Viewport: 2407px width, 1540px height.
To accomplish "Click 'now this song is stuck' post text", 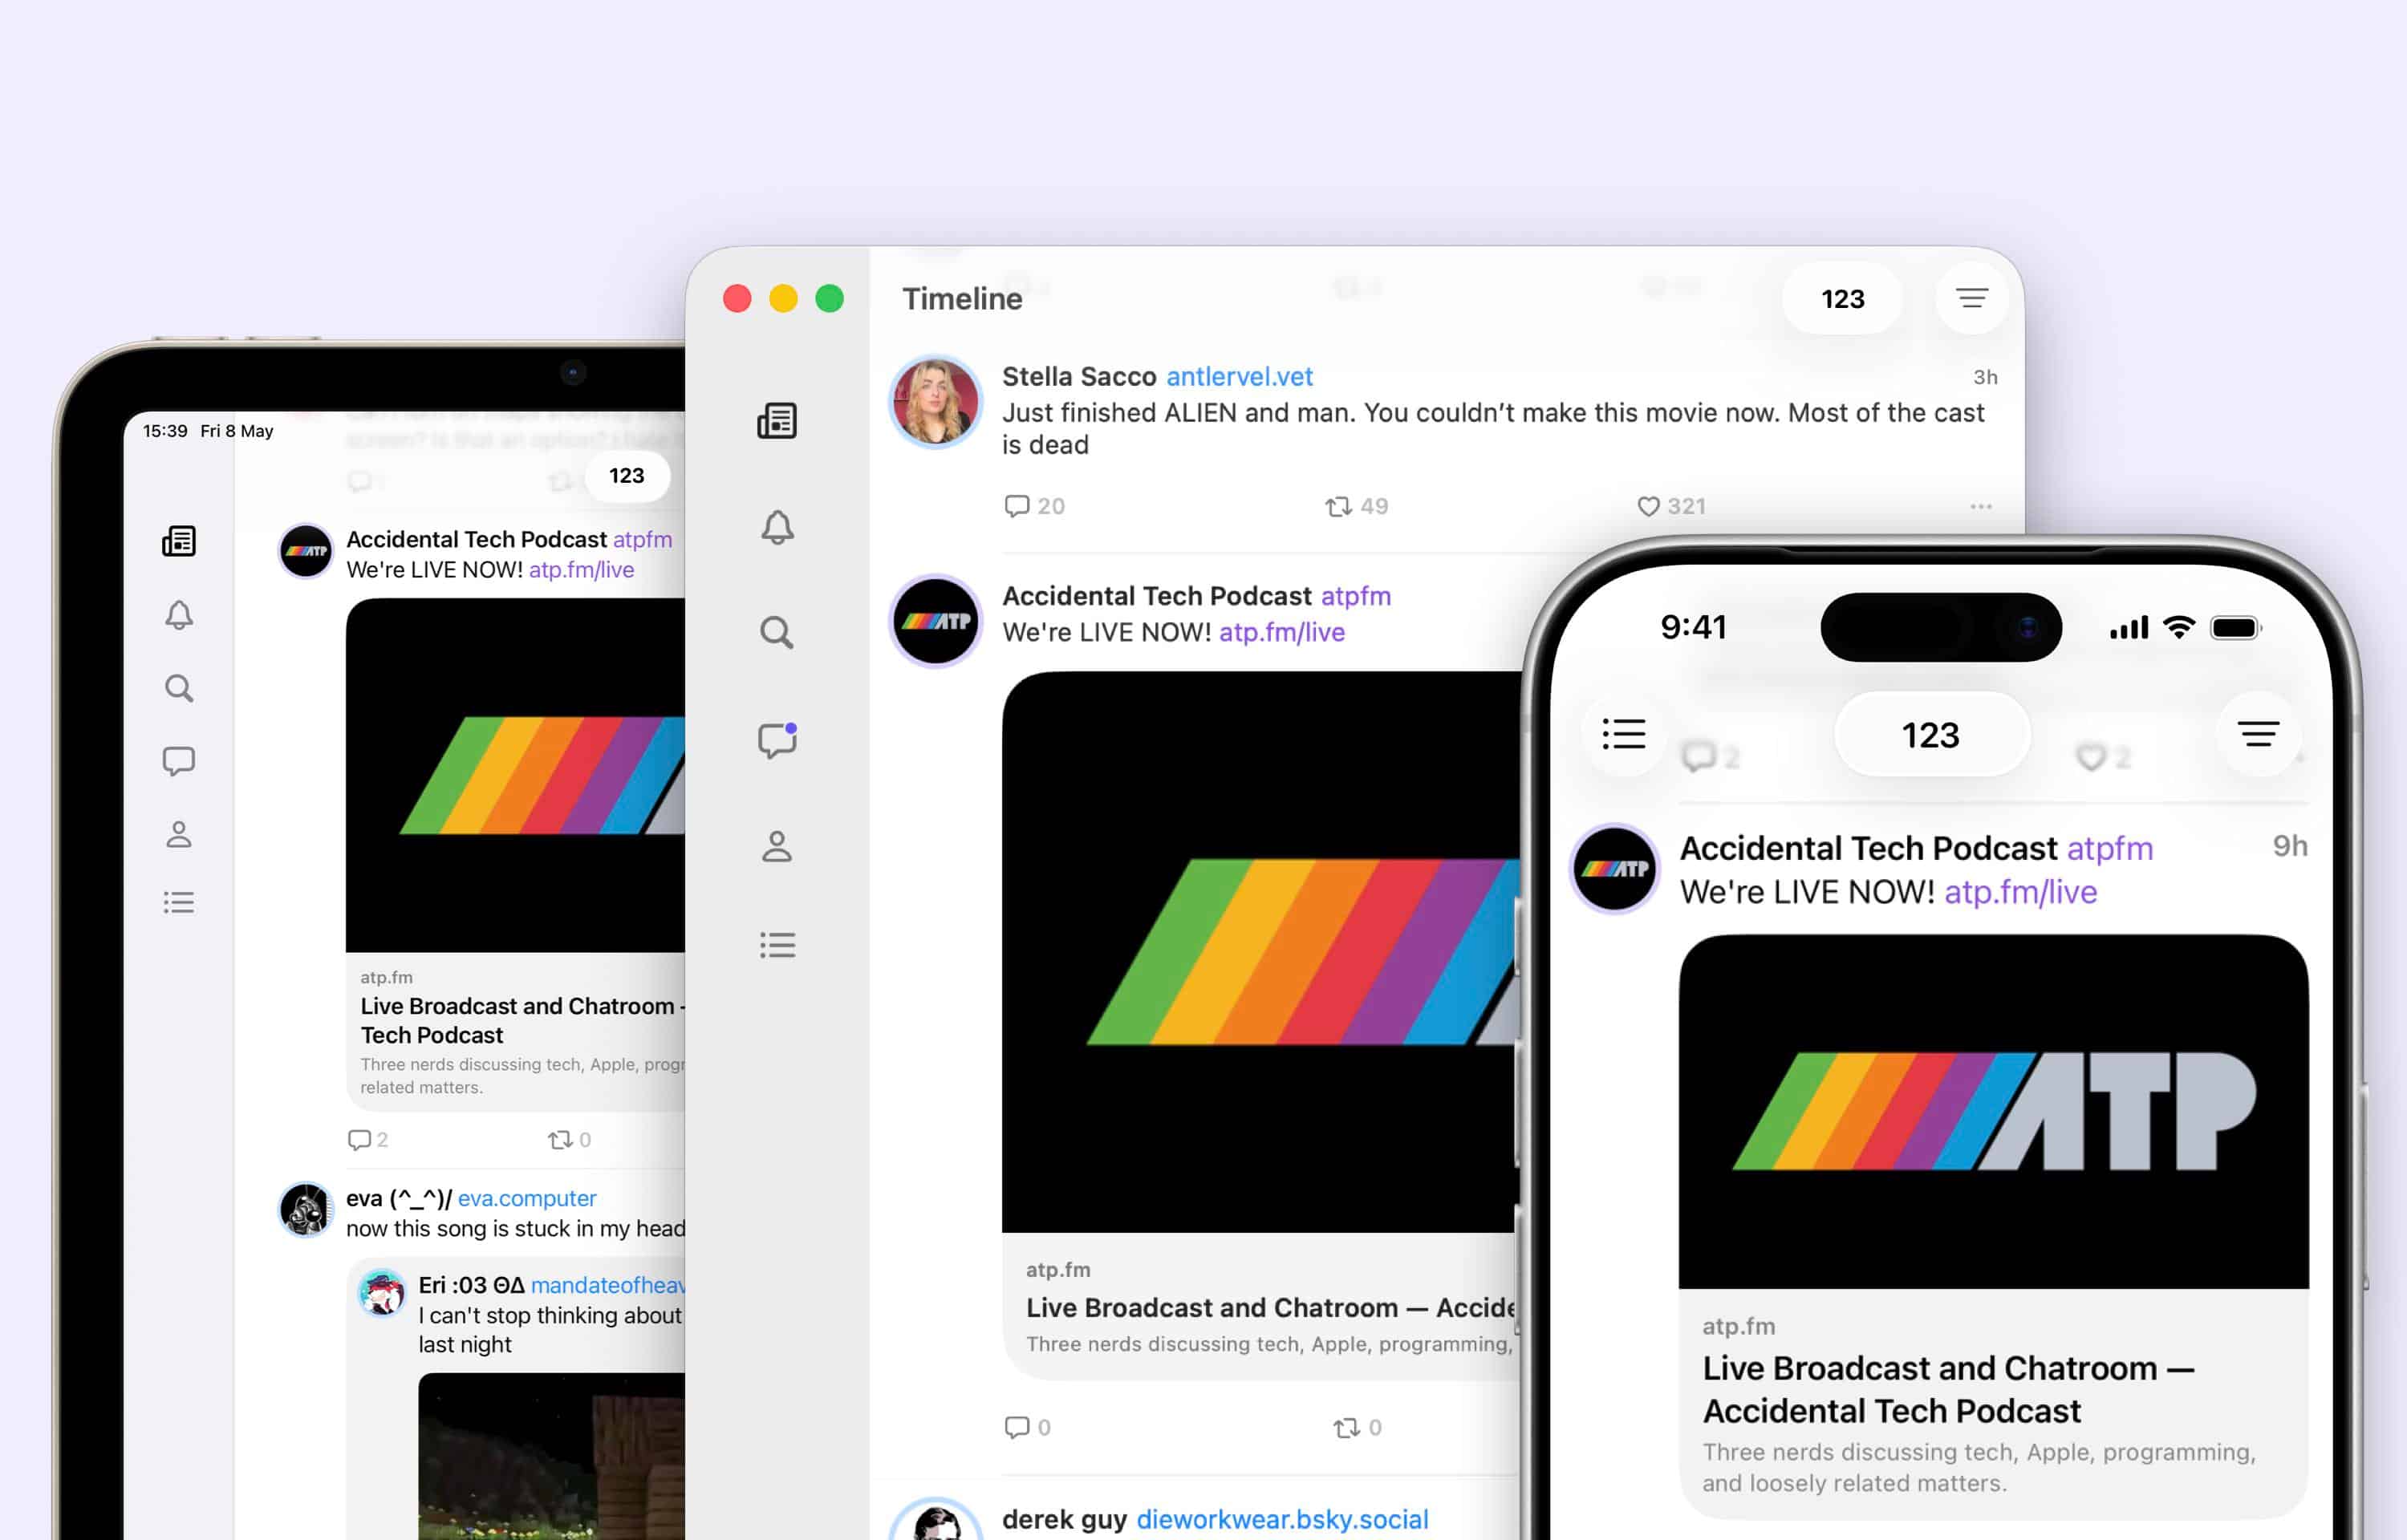I will coord(516,1228).
